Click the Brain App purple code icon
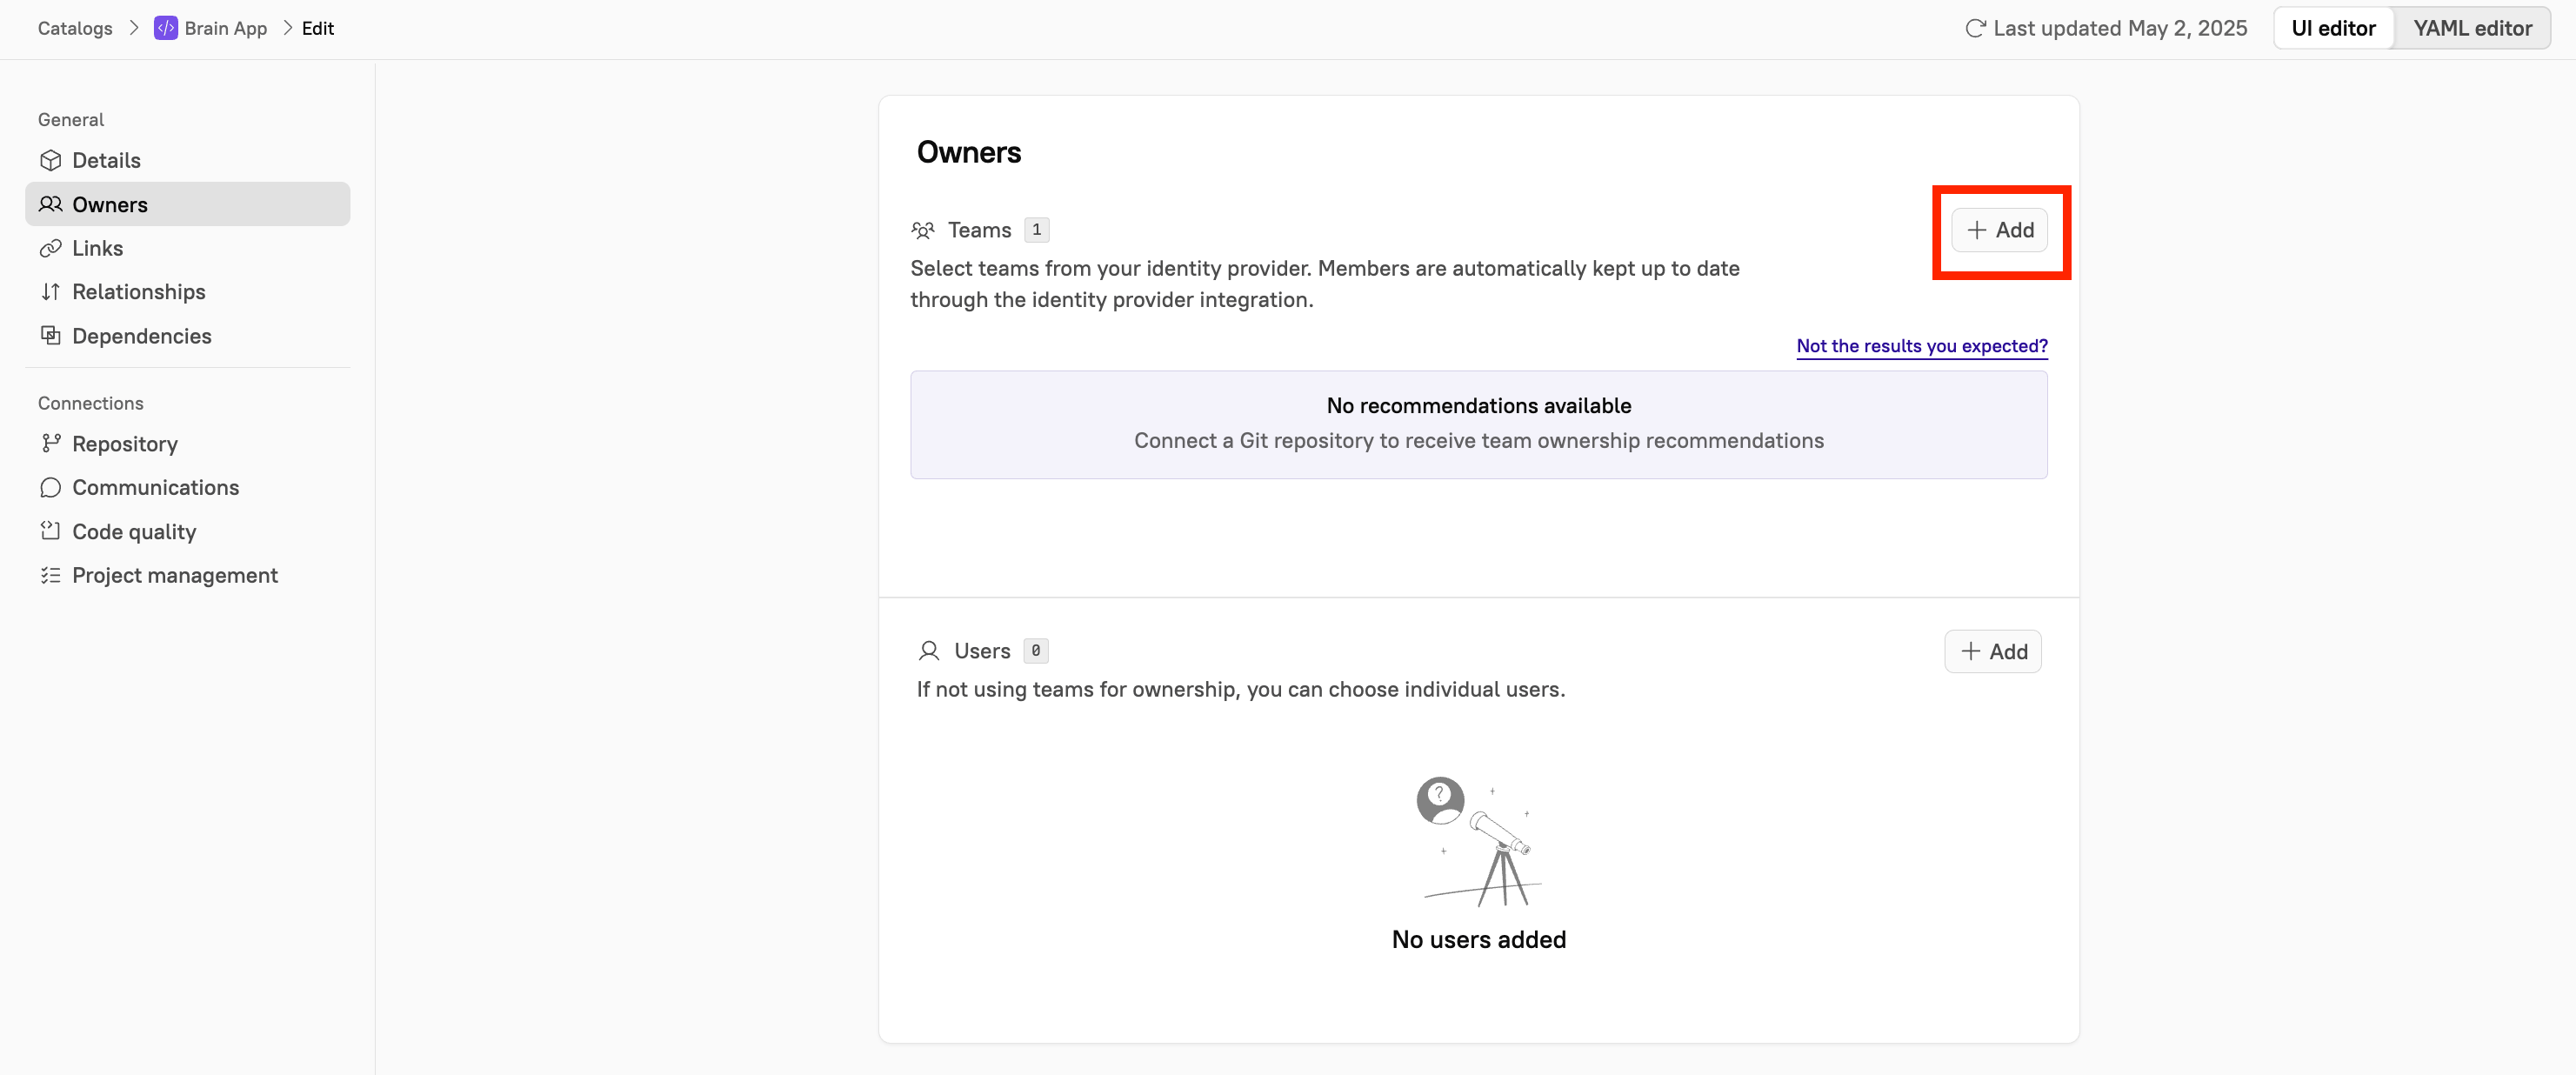Screen dimensions: 2576x1075 [x=165, y=28]
